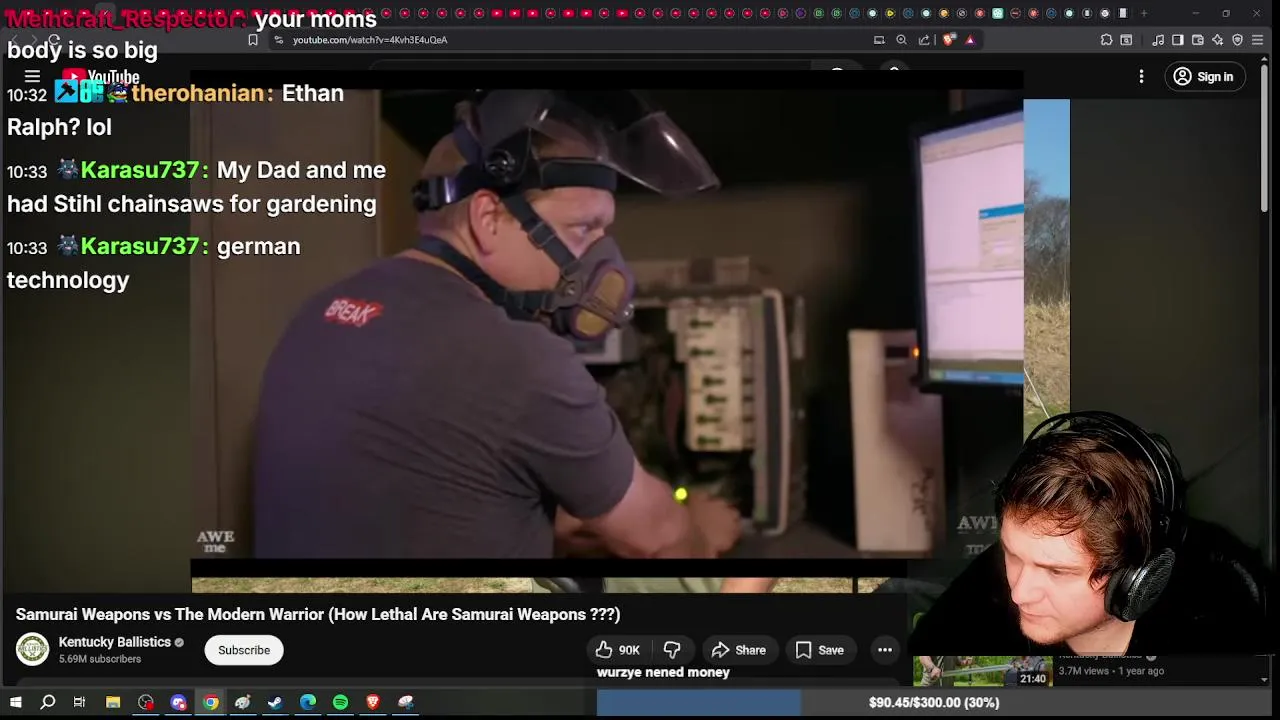This screenshot has width=1280, height=720.
Task: Open the browser main hamburger menu
Action: (x=1258, y=40)
